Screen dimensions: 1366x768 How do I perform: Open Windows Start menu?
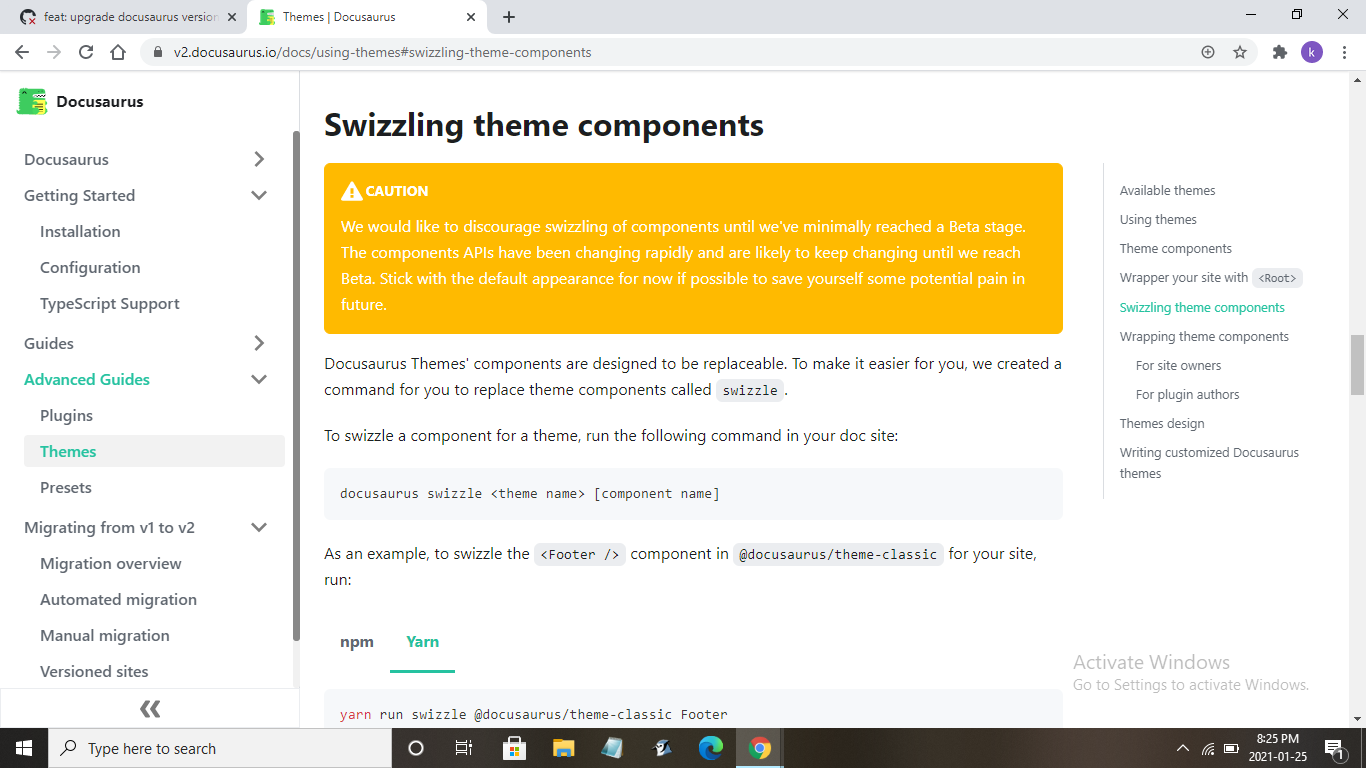(24, 748)
